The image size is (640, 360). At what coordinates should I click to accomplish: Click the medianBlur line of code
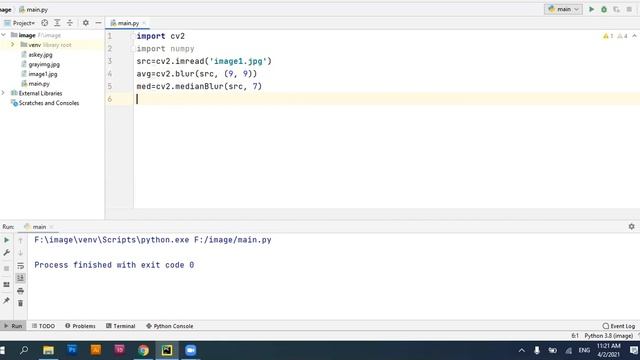[x=199, y=86]
